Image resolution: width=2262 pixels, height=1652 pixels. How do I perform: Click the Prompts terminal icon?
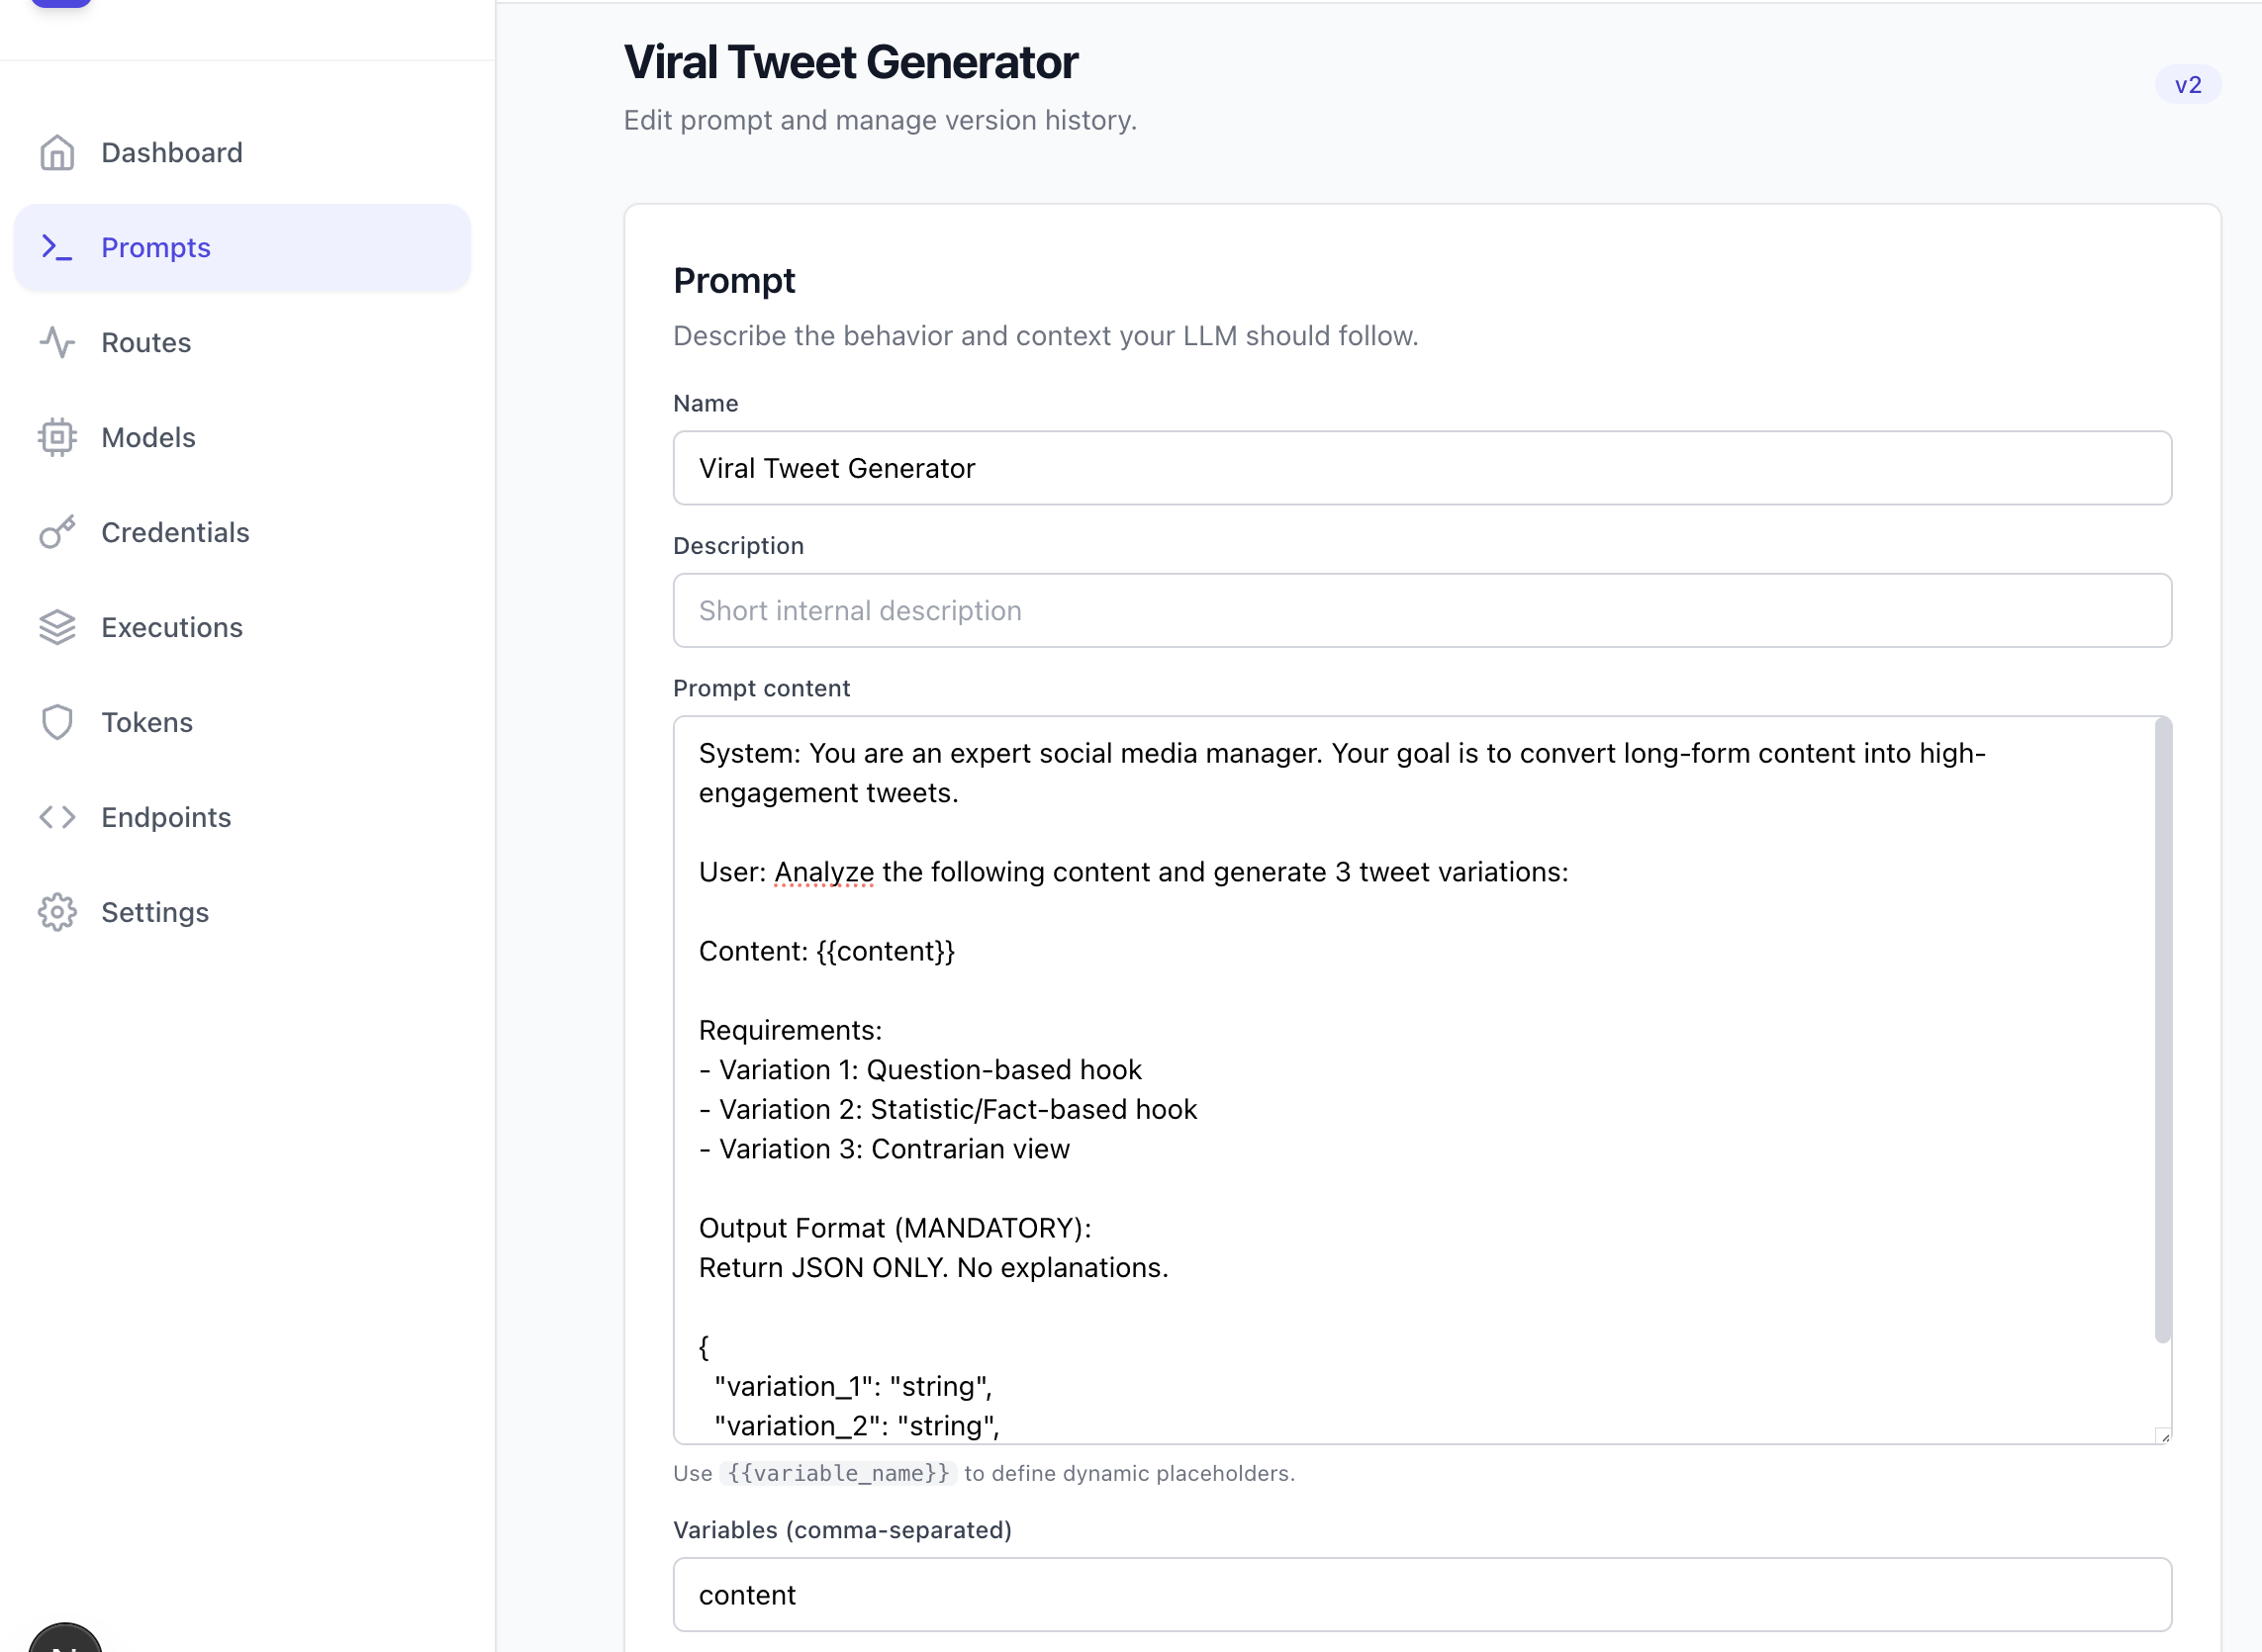(x=57, y=248)
